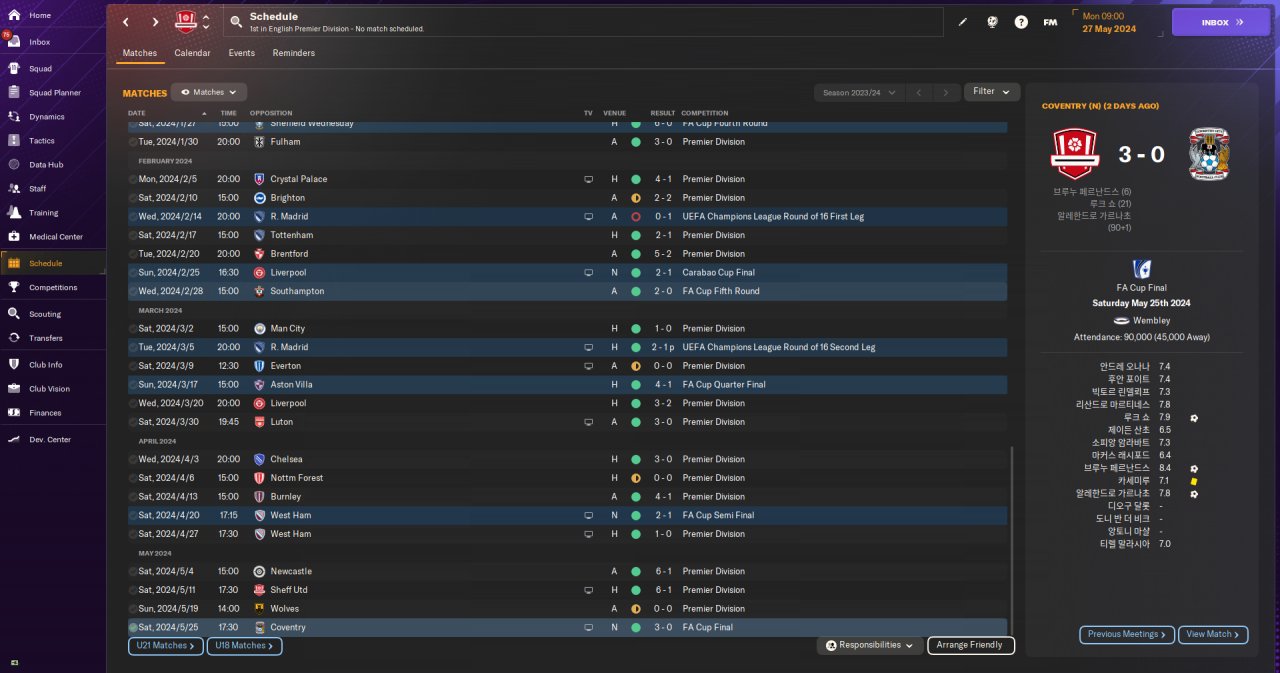Open the Staff sidebar icon
Screen dimensions: 1280x673
(14, 188)
